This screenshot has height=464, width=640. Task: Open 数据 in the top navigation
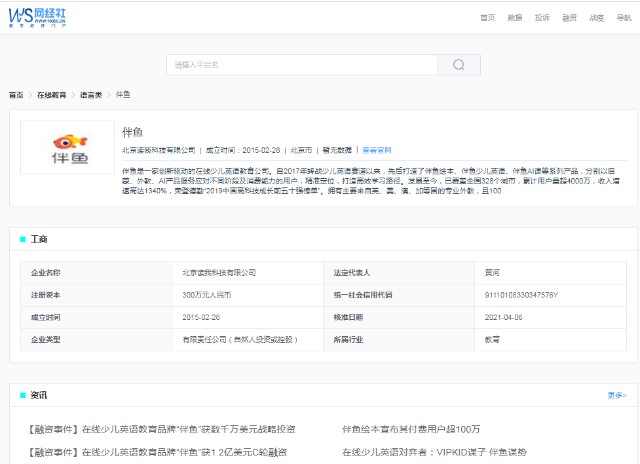pos(515,18)
